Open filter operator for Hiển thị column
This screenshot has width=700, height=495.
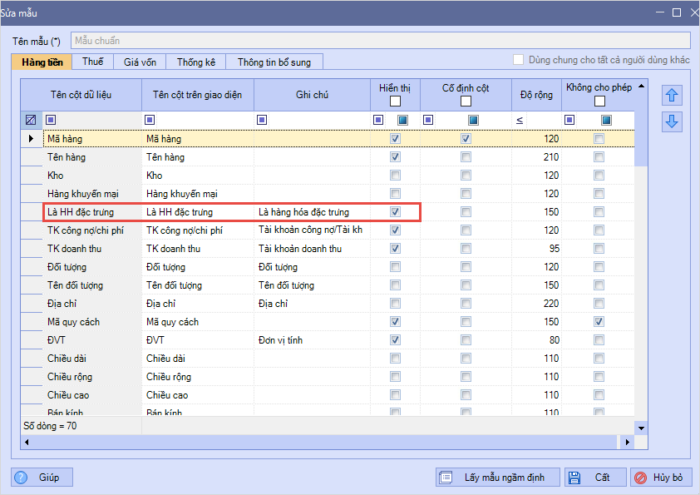click(x=378, y=120)
